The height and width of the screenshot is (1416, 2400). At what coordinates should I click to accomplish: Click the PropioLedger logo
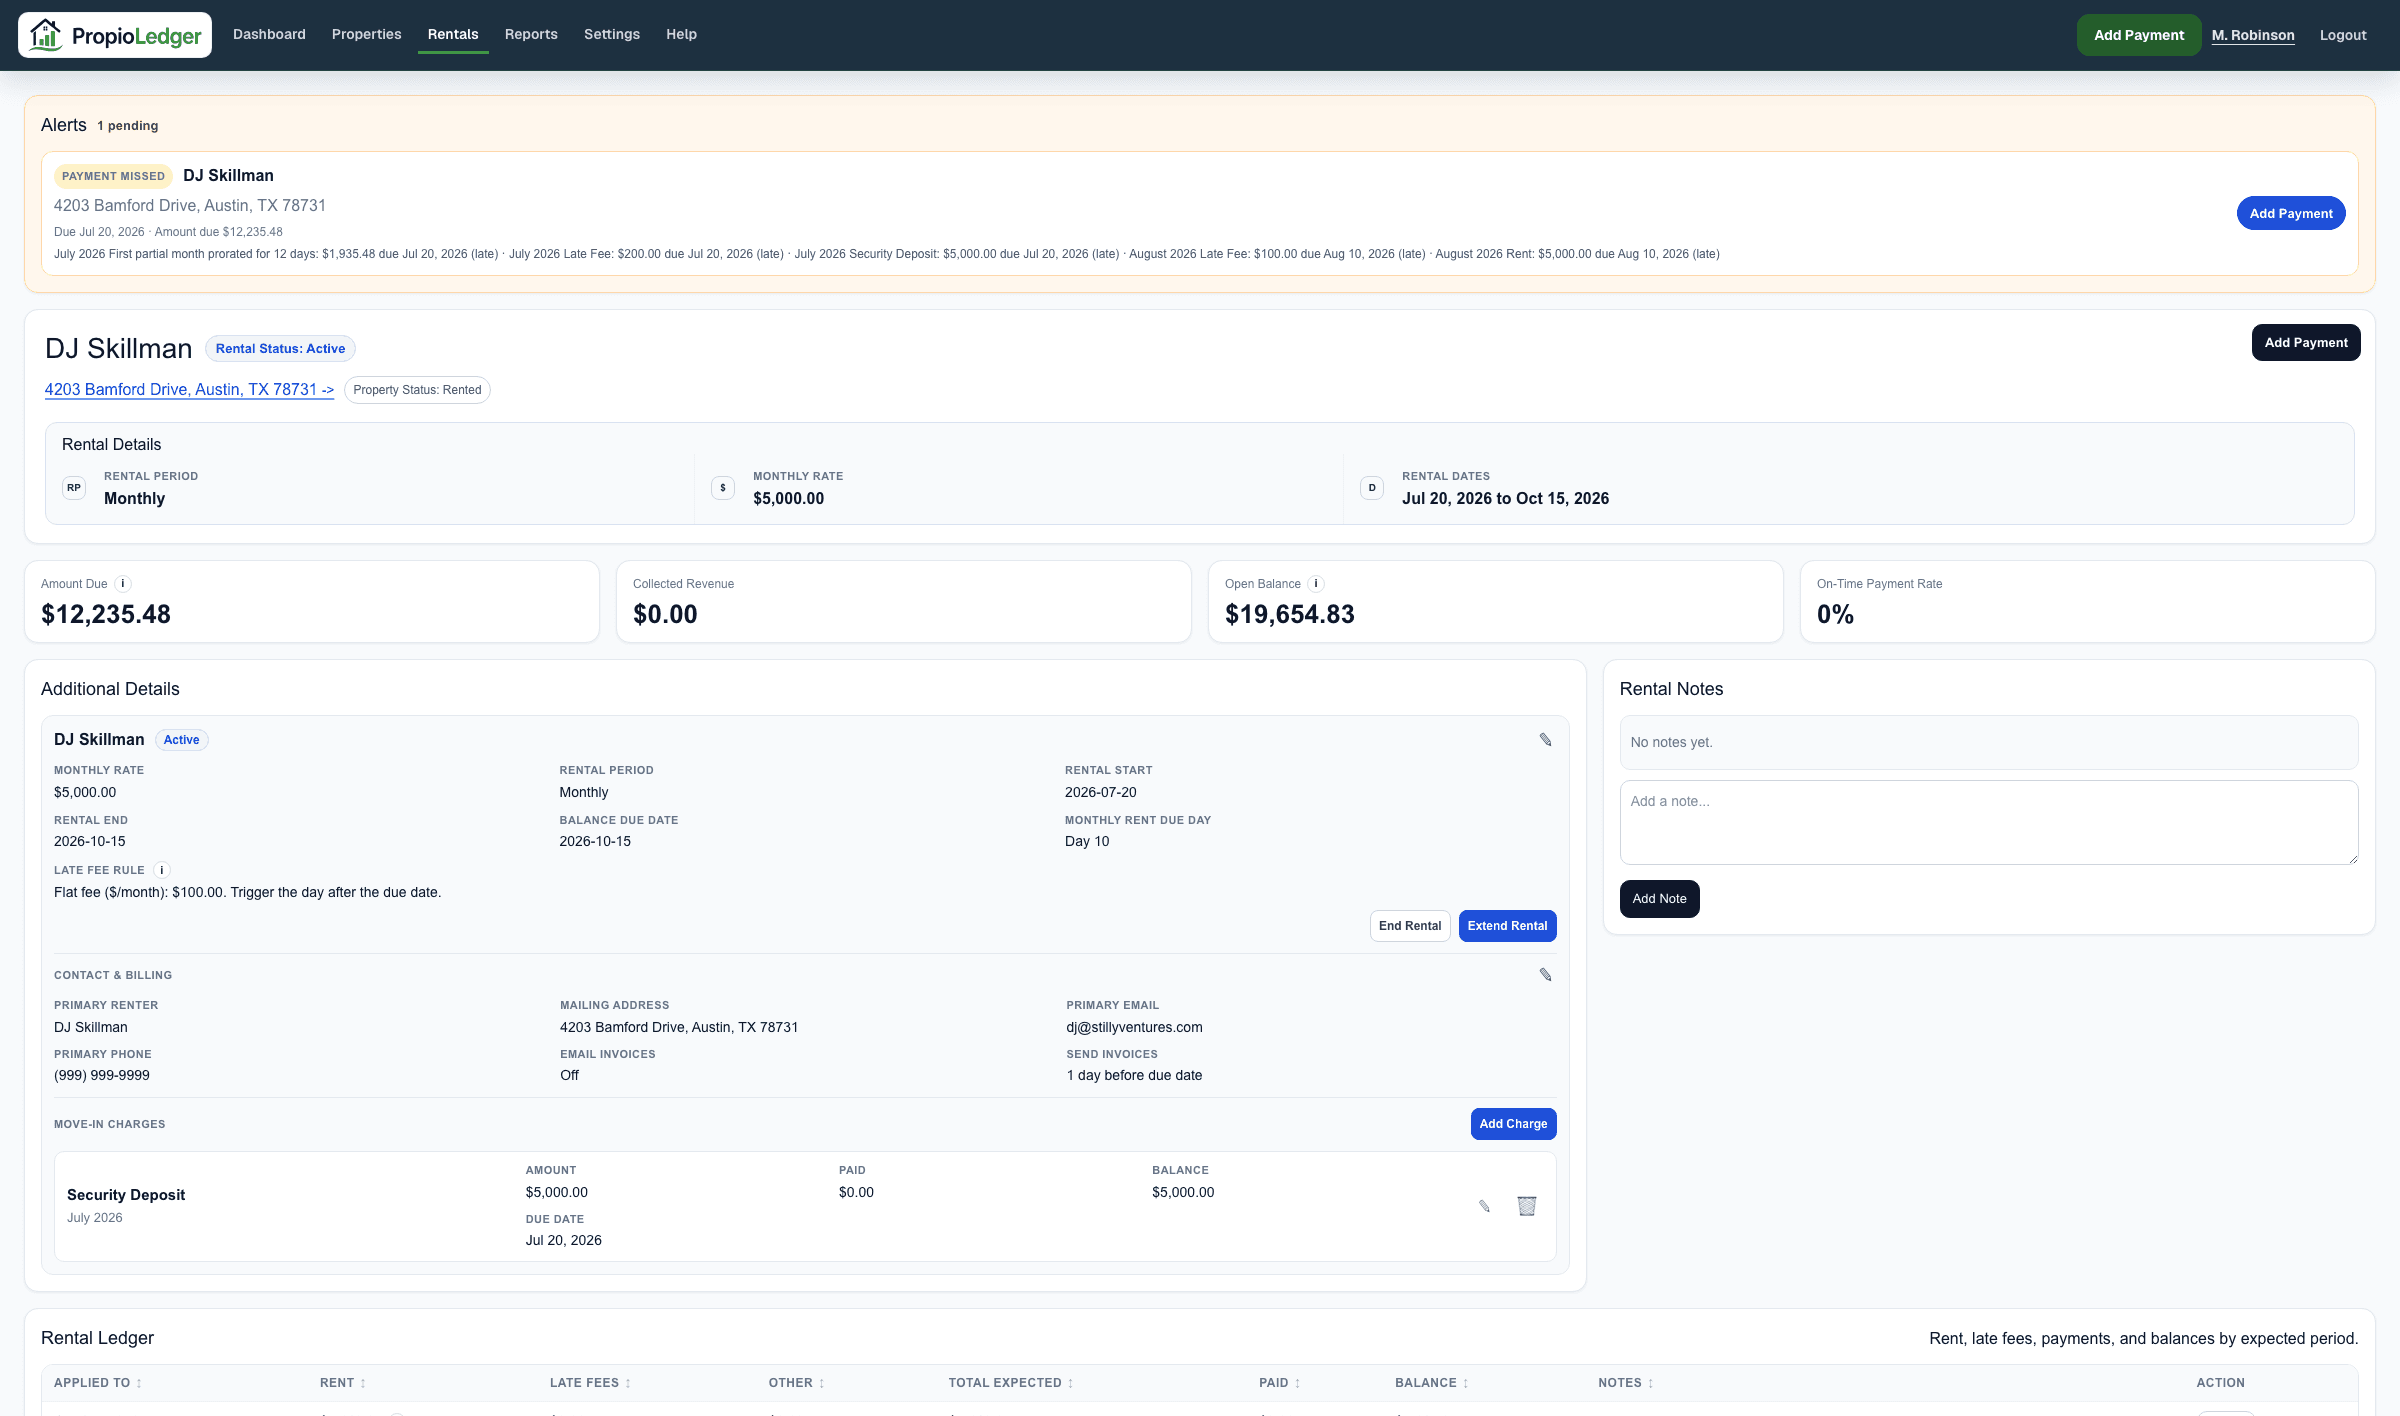pos(115,35)
